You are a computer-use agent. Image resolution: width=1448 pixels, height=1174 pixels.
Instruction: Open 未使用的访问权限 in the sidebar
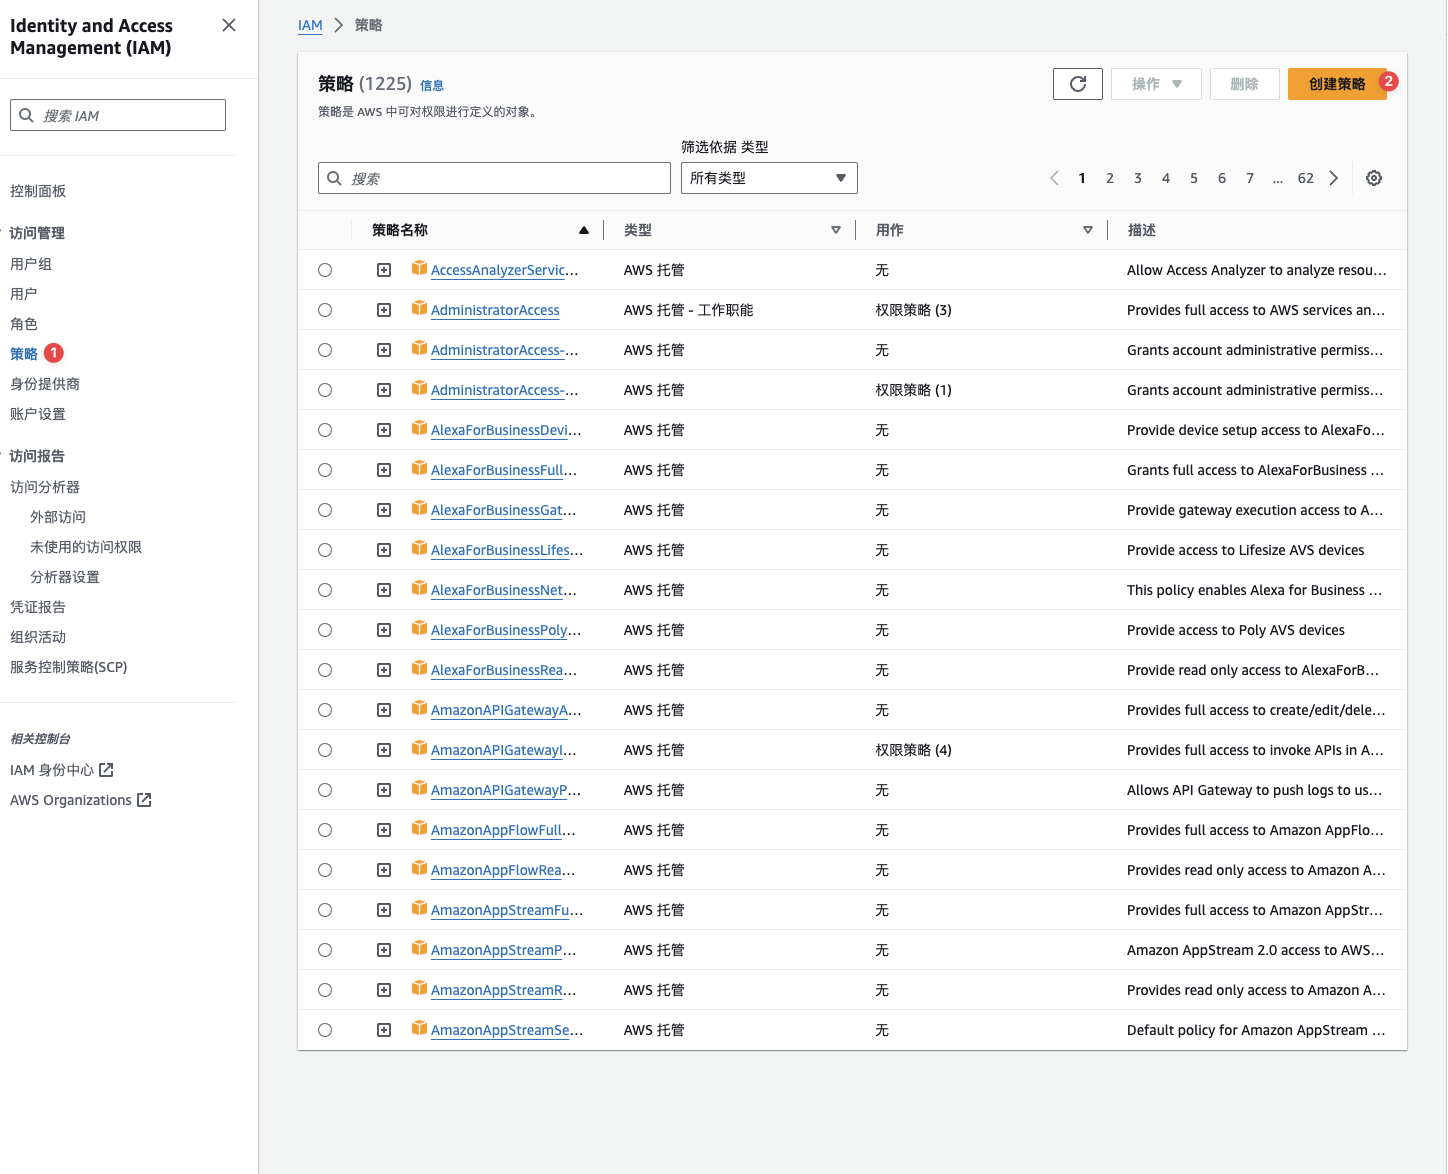point(86,547)
